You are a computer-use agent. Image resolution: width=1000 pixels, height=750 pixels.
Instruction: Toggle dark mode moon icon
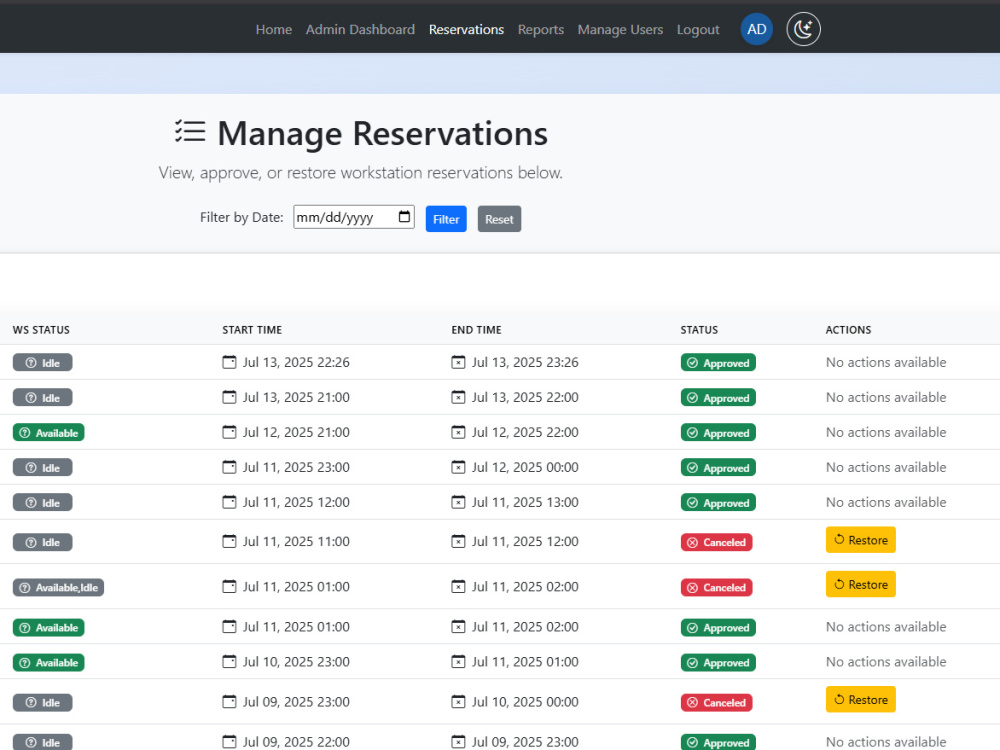[x=803, y=29]
